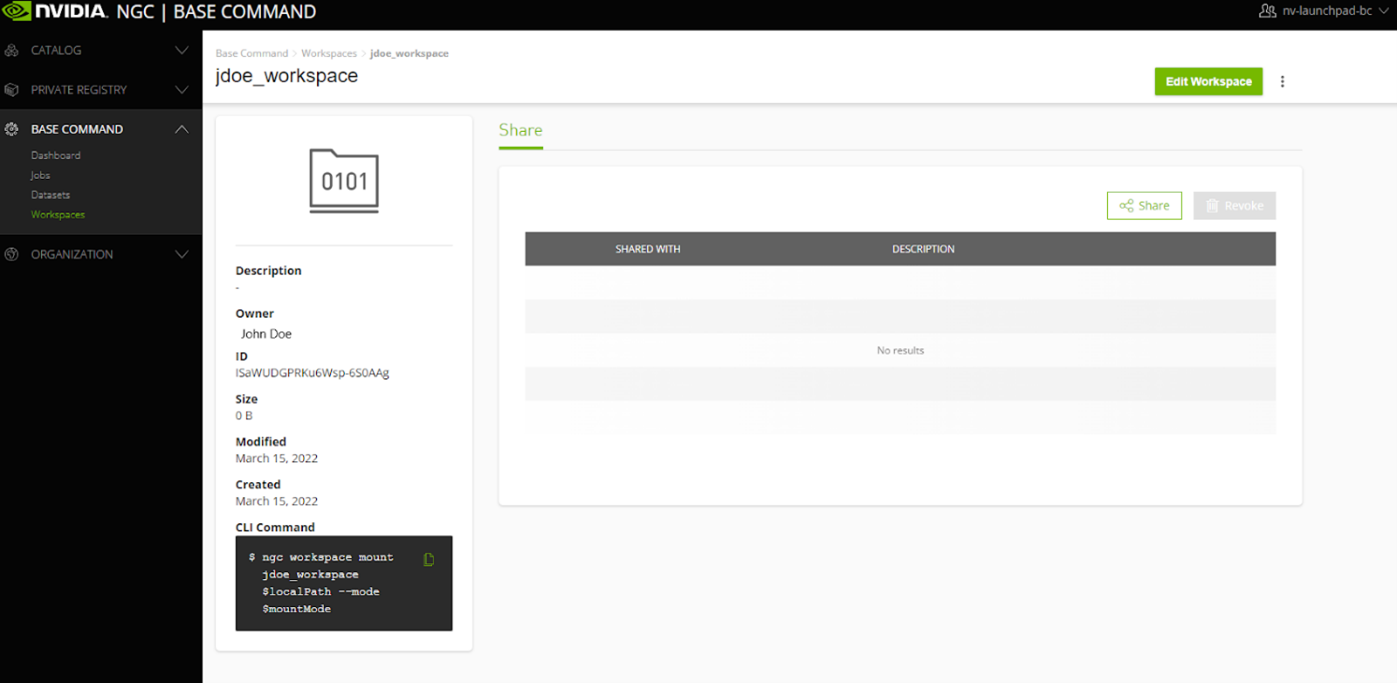1397x683 pixels.
Task: Select the Share tab
Action: click(x=520, y=130)
